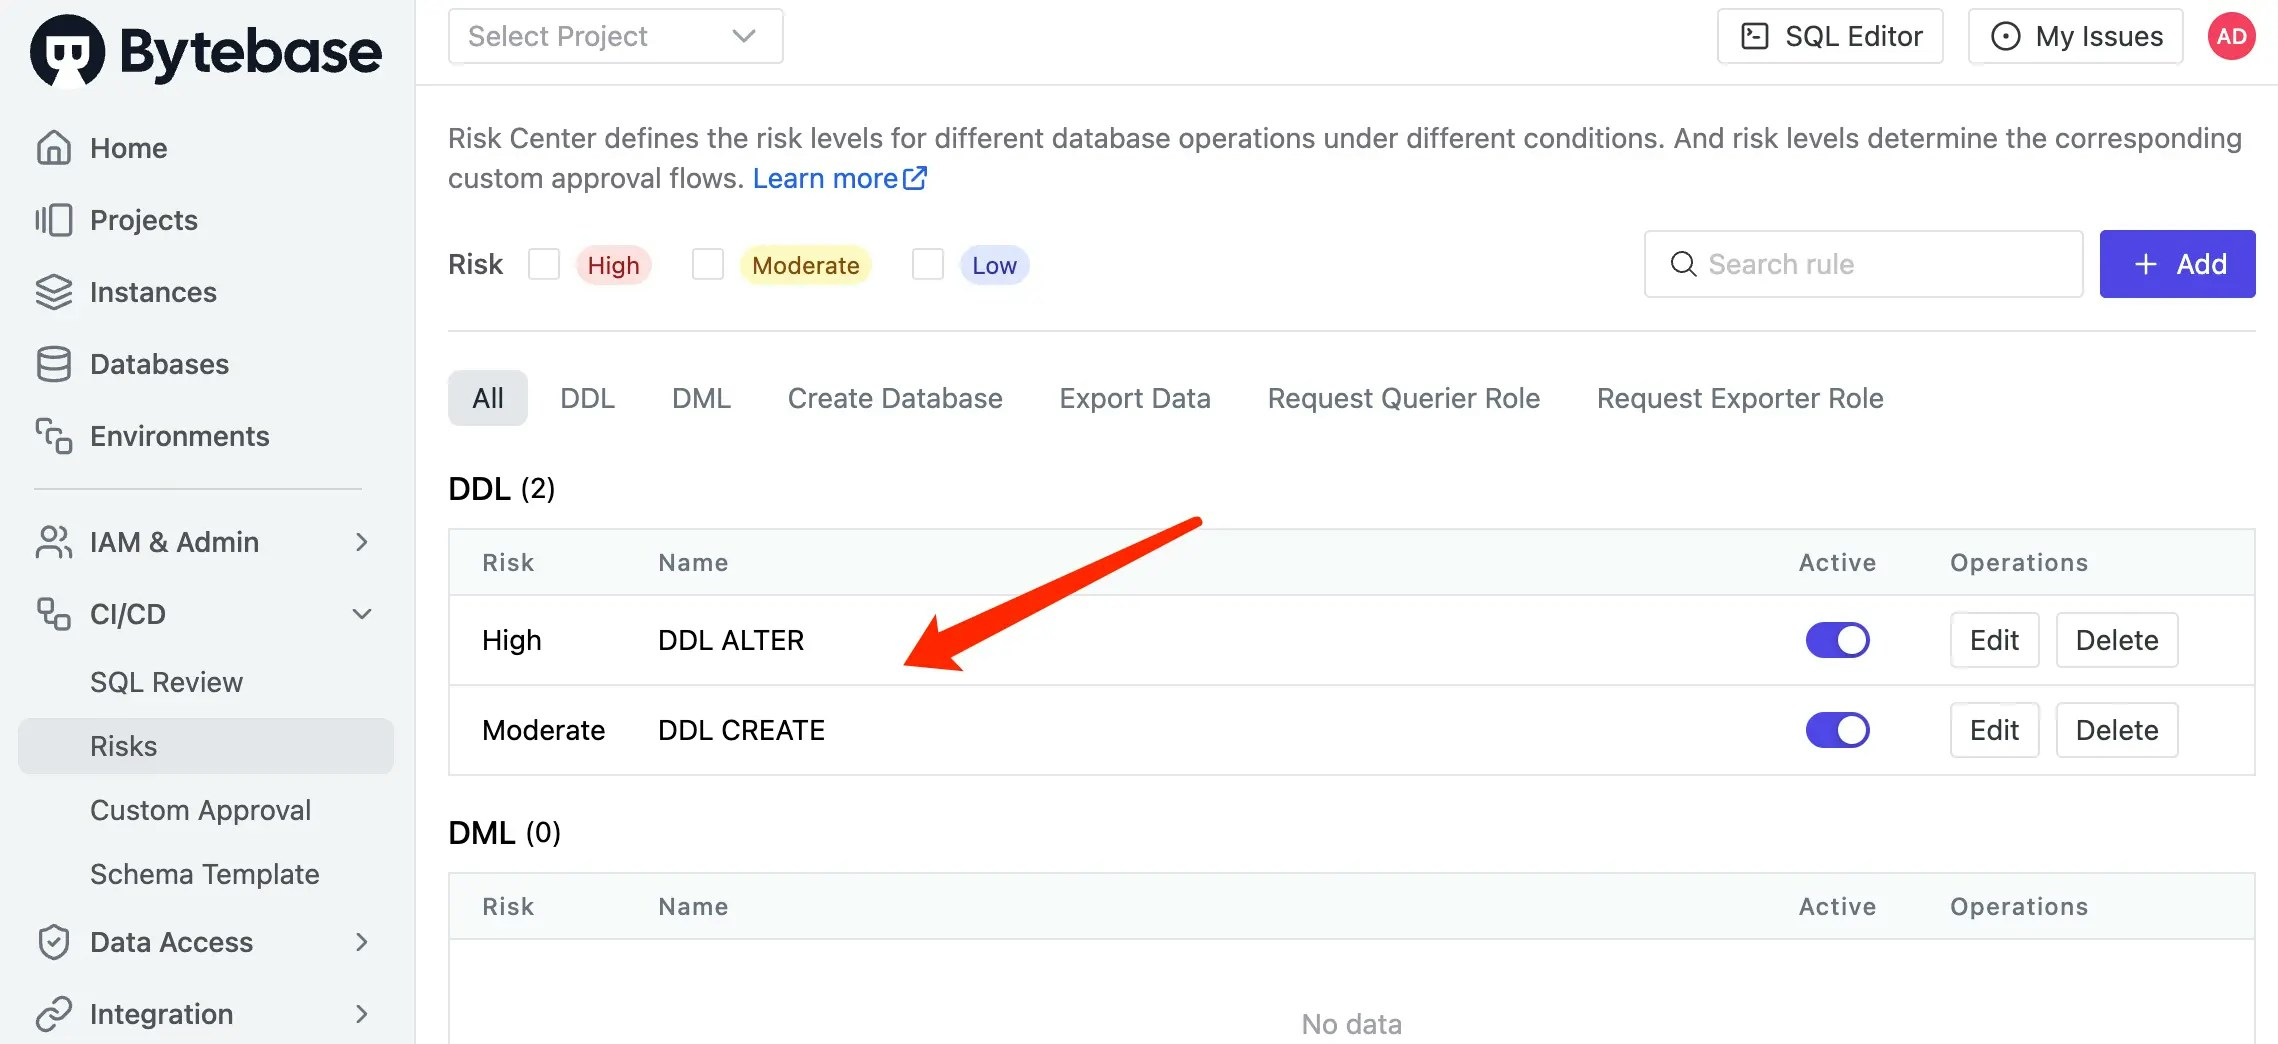The height and width of the screenshot is (1044, 2278).
Task: Click the Home house icon
Action: pos(54,148)
